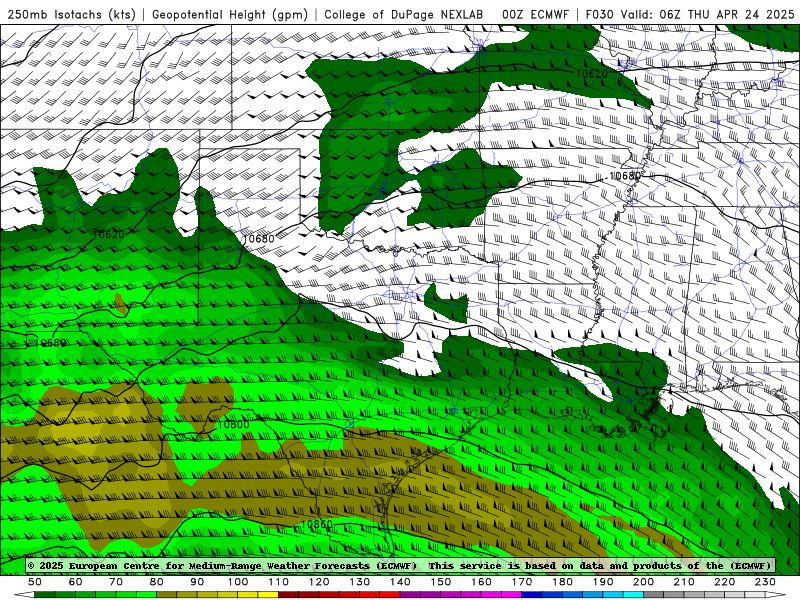Click the '230' value on the color scale
Viewport: 800px width, 600px height.
click(x=765, y=582)
